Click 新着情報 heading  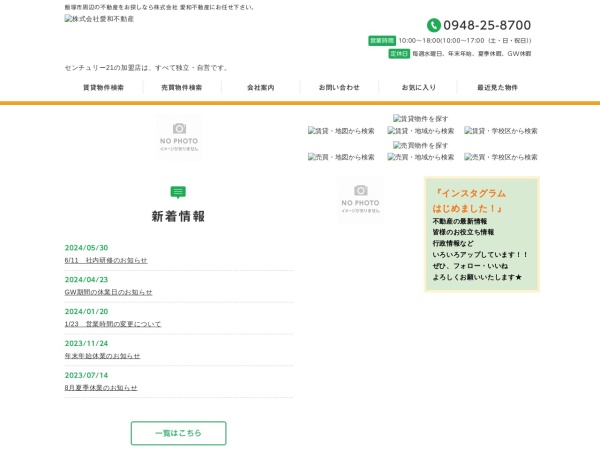point(178,216)
